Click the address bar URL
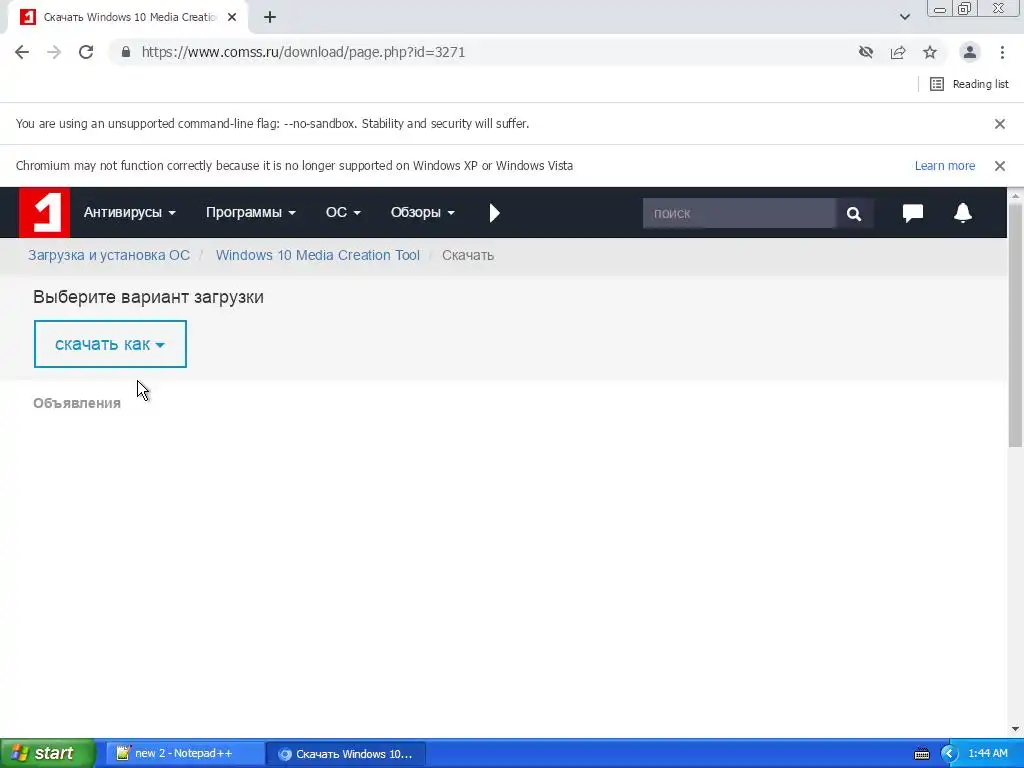The width and height of the screenshot is (1024, 768). (303, 52)
